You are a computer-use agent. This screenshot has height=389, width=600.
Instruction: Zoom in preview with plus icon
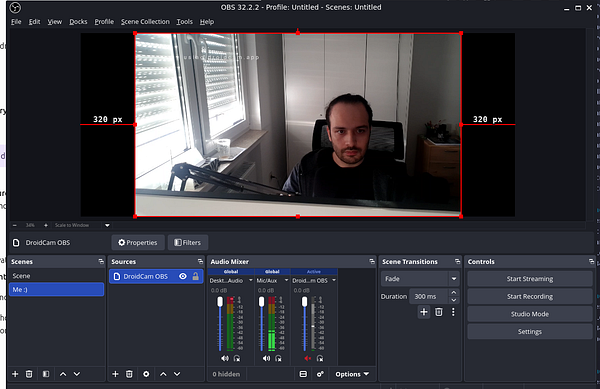coord(46,225)
